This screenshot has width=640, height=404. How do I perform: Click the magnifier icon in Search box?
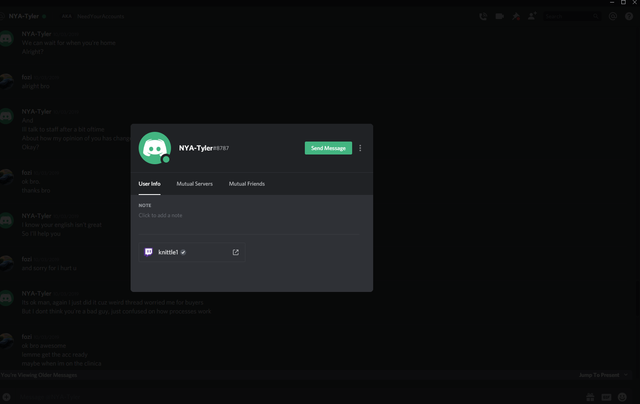click(596, 16)
